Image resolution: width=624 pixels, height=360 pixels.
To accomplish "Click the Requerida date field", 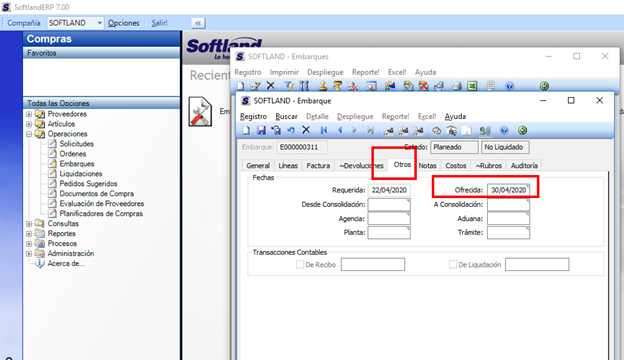I will coord(389,190).
